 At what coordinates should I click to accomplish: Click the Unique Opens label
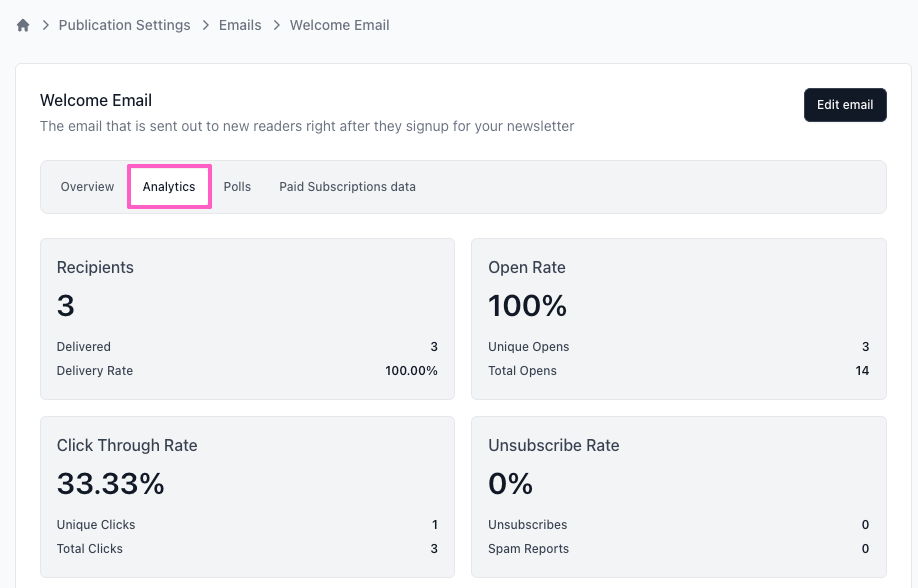528,347
